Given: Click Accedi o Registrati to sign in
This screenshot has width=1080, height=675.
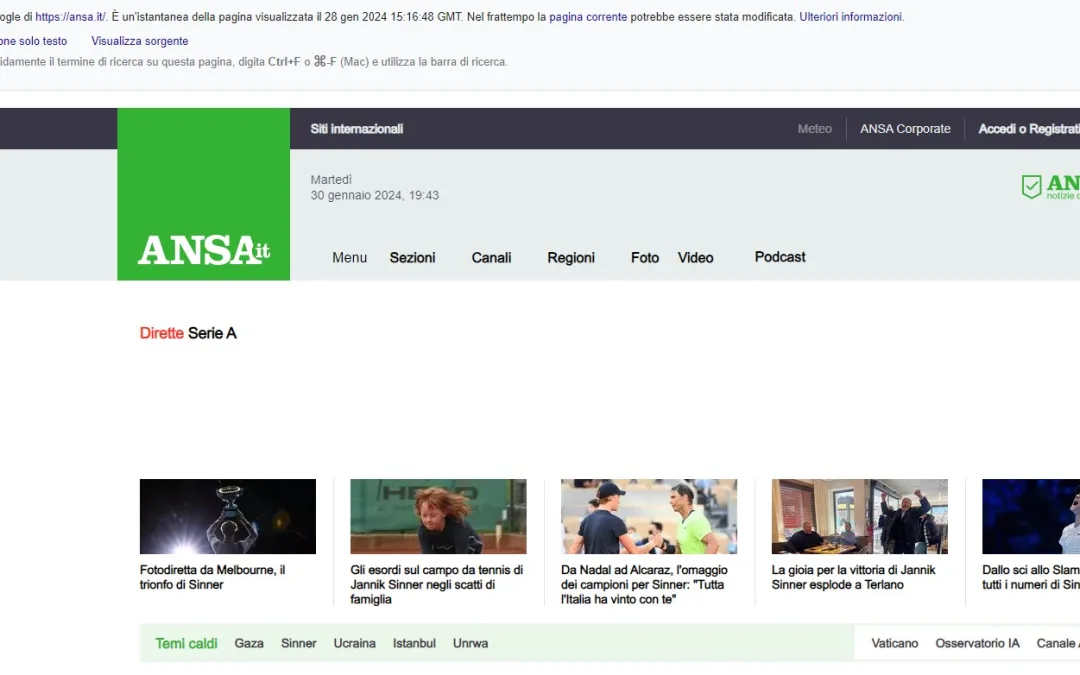Looking at the screenshot, I should pyautogui.click(x=1028, y=129).
